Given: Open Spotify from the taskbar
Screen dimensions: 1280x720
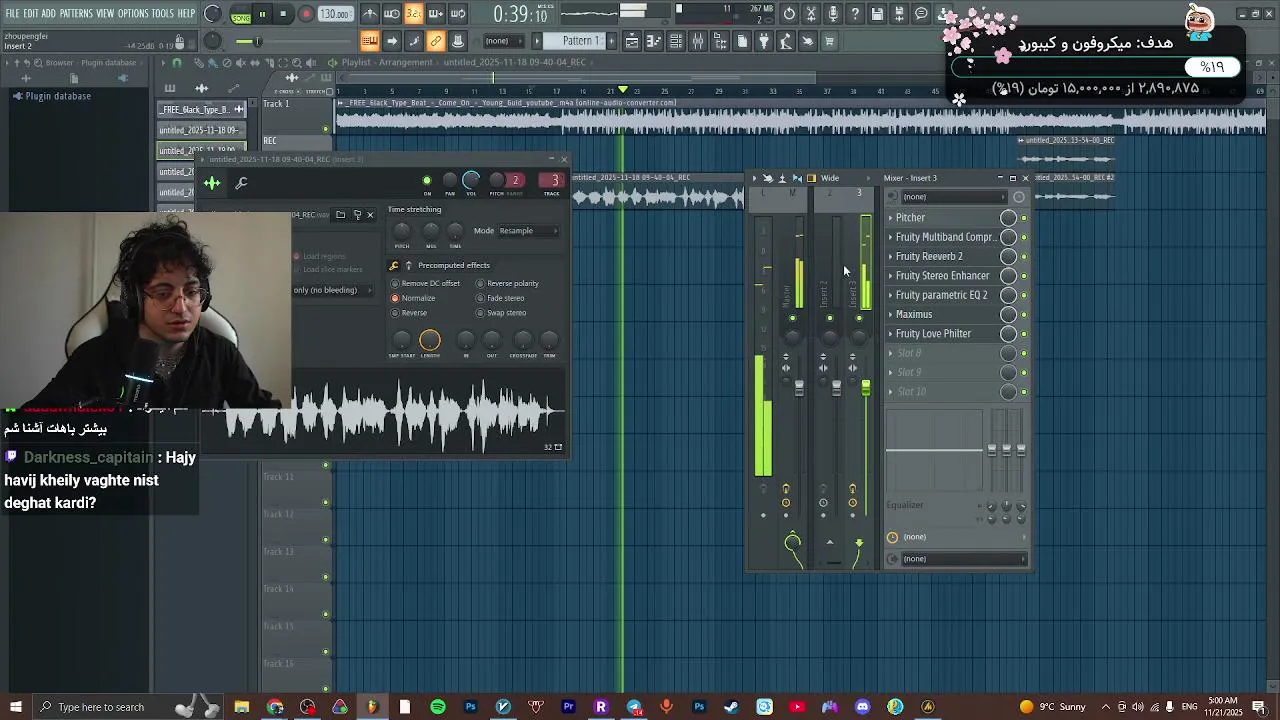Looking at the screenshot, I should pos(438,707).
